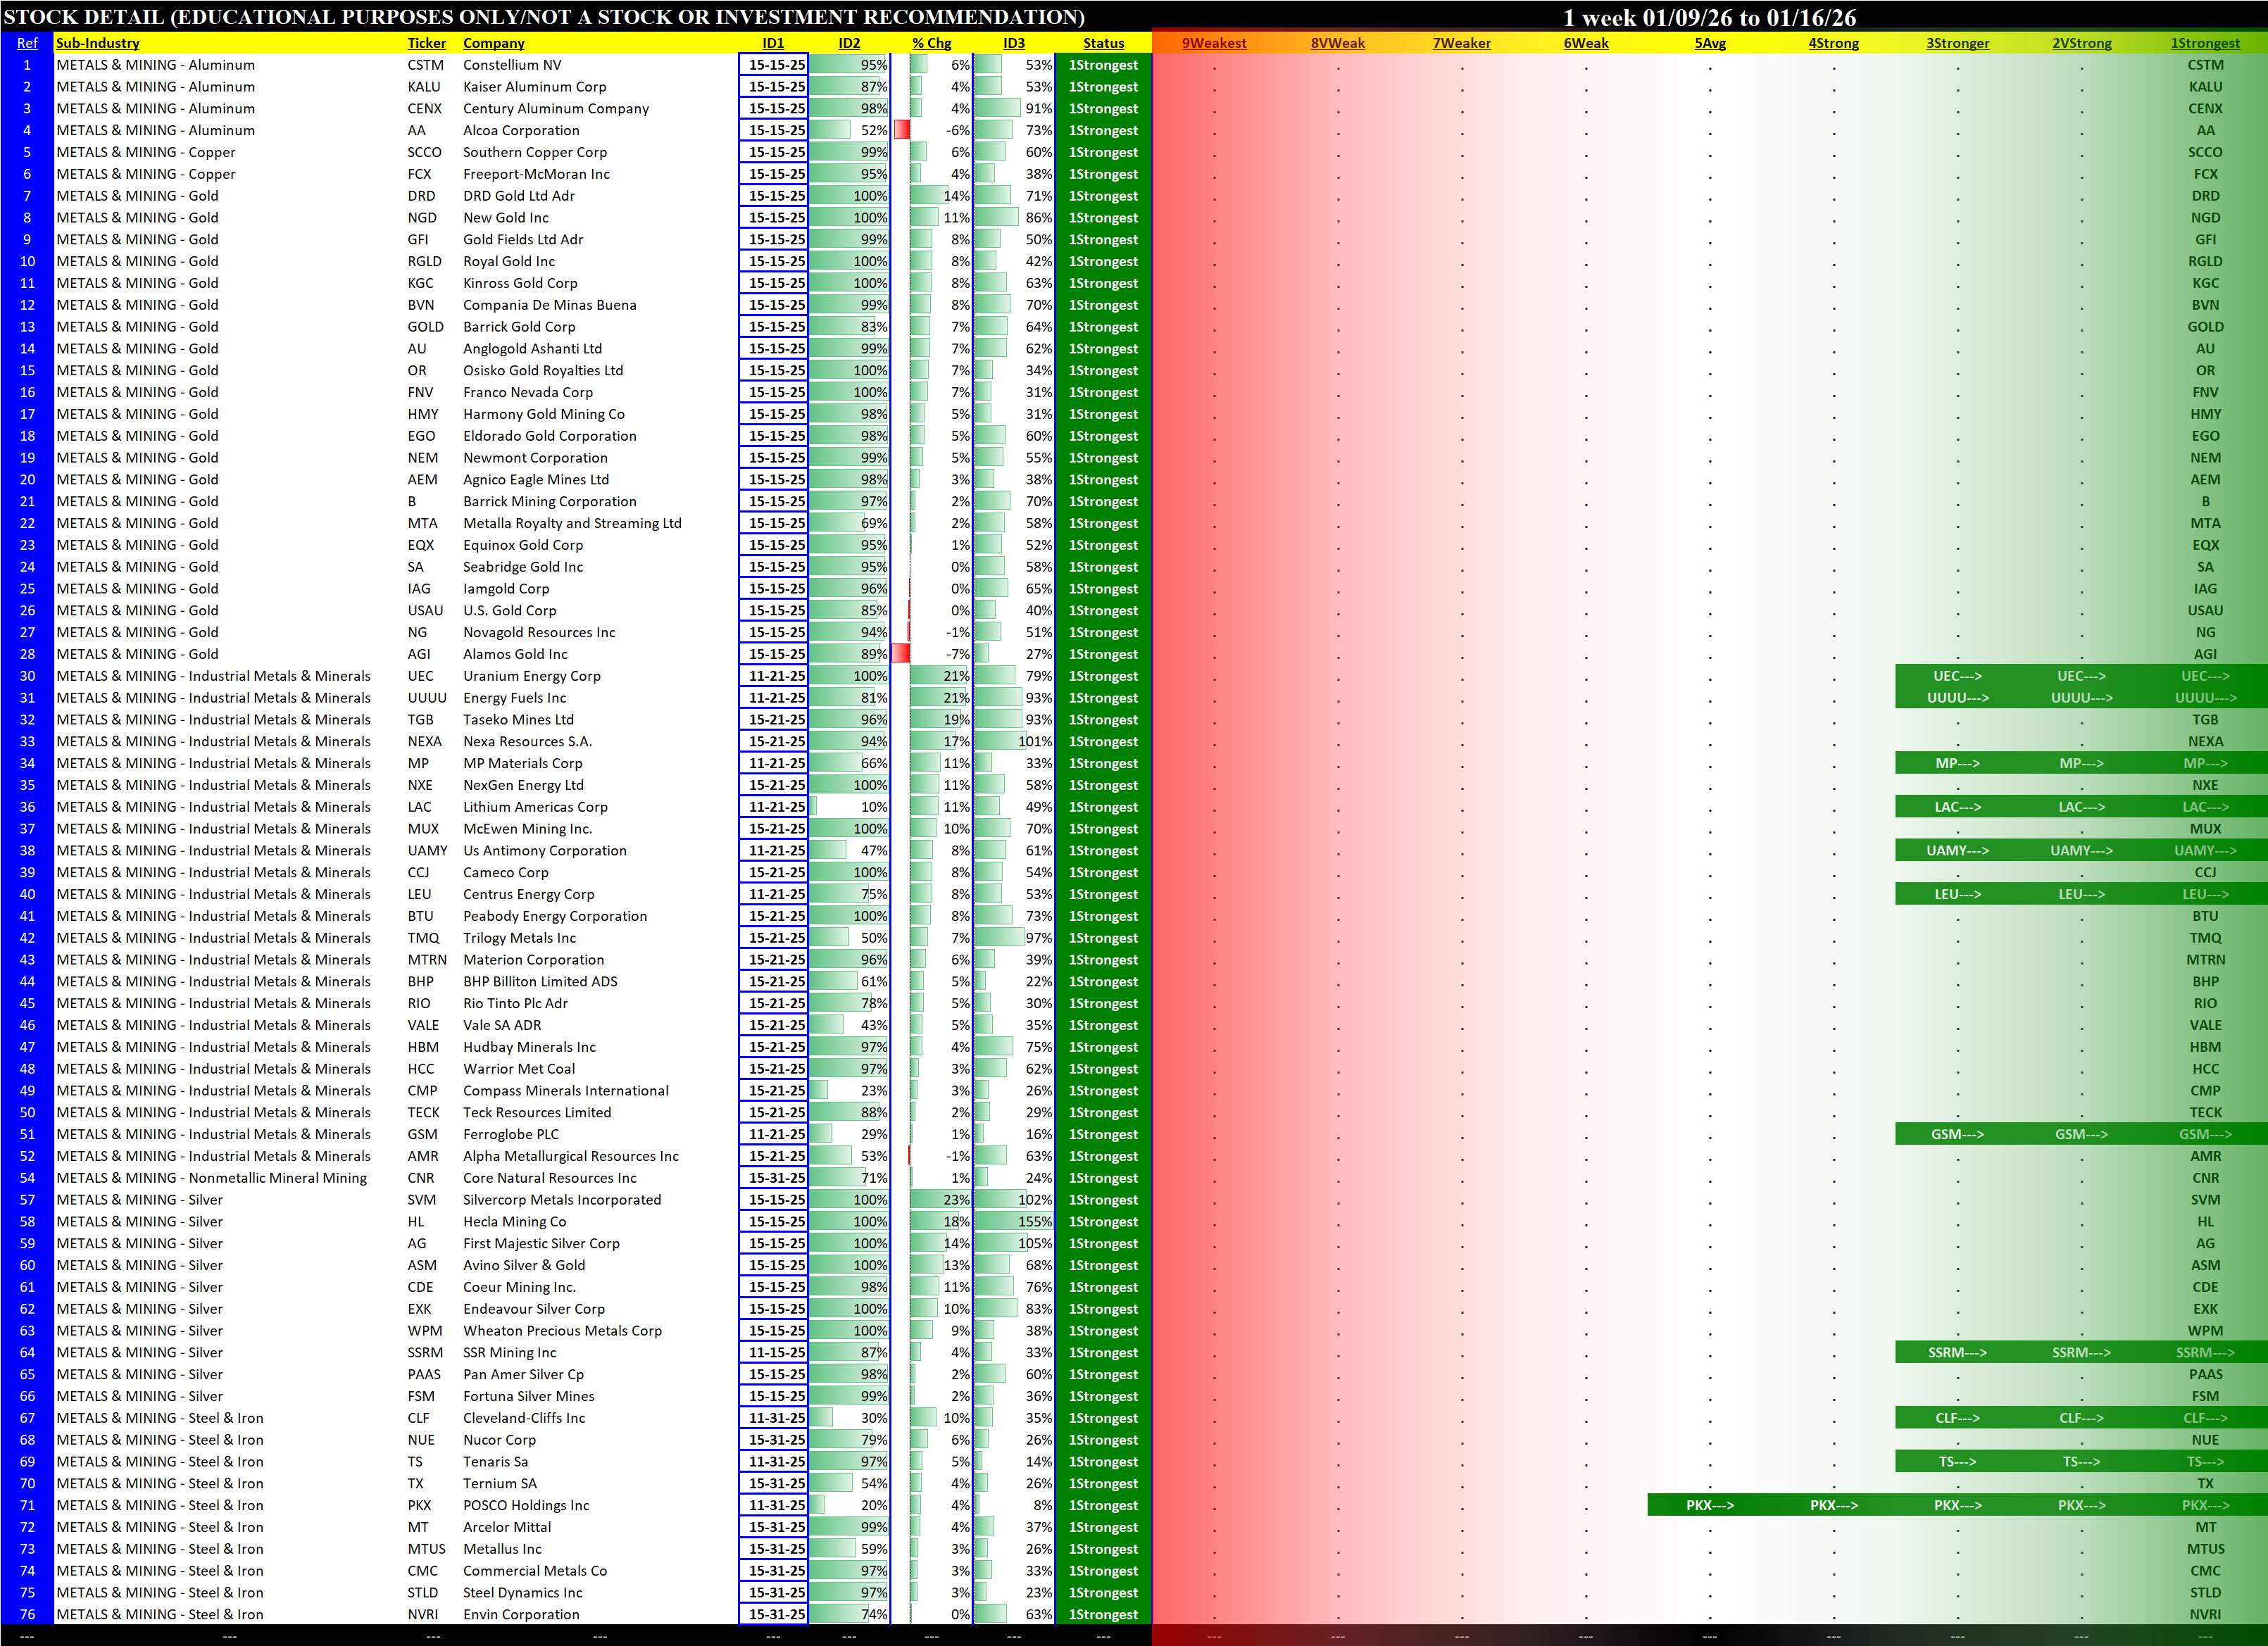This screenshot has width=2268, height=1646.
Task: Click the red -6% bar for Alcoa
Action: click(902, 130)
